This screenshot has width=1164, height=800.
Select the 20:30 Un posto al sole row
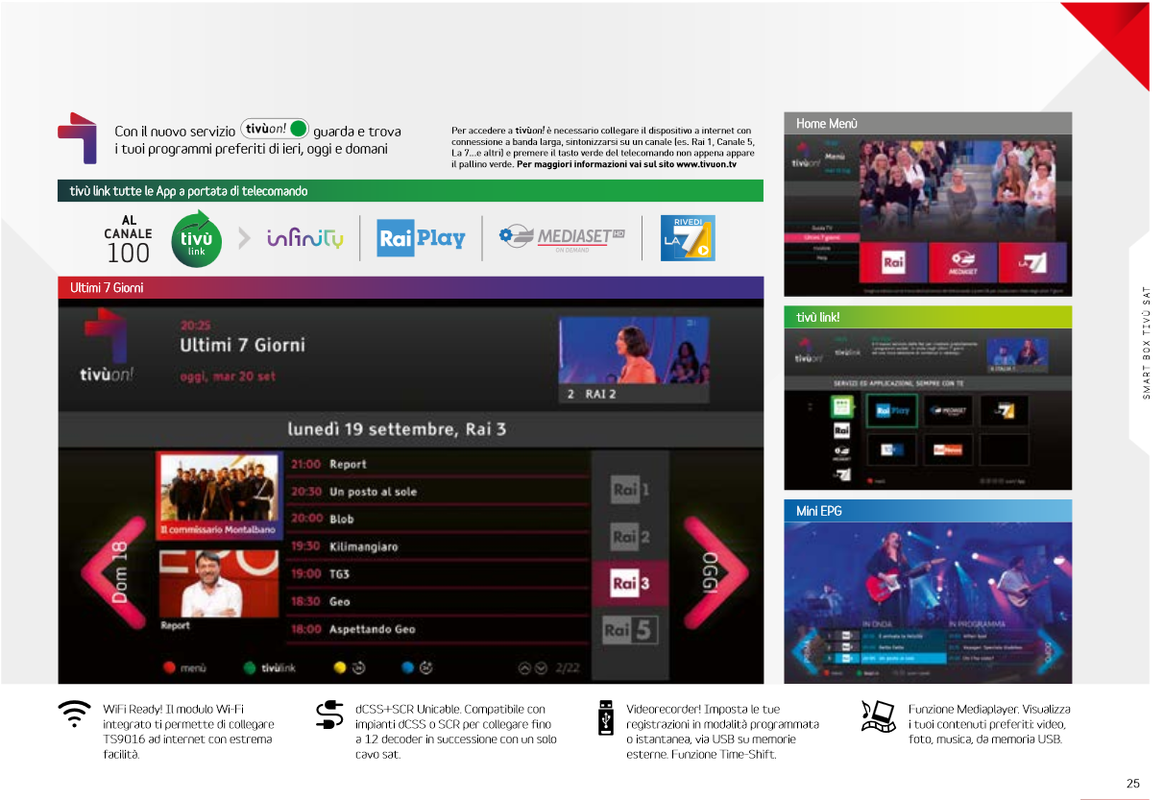(x=438, y=491)
